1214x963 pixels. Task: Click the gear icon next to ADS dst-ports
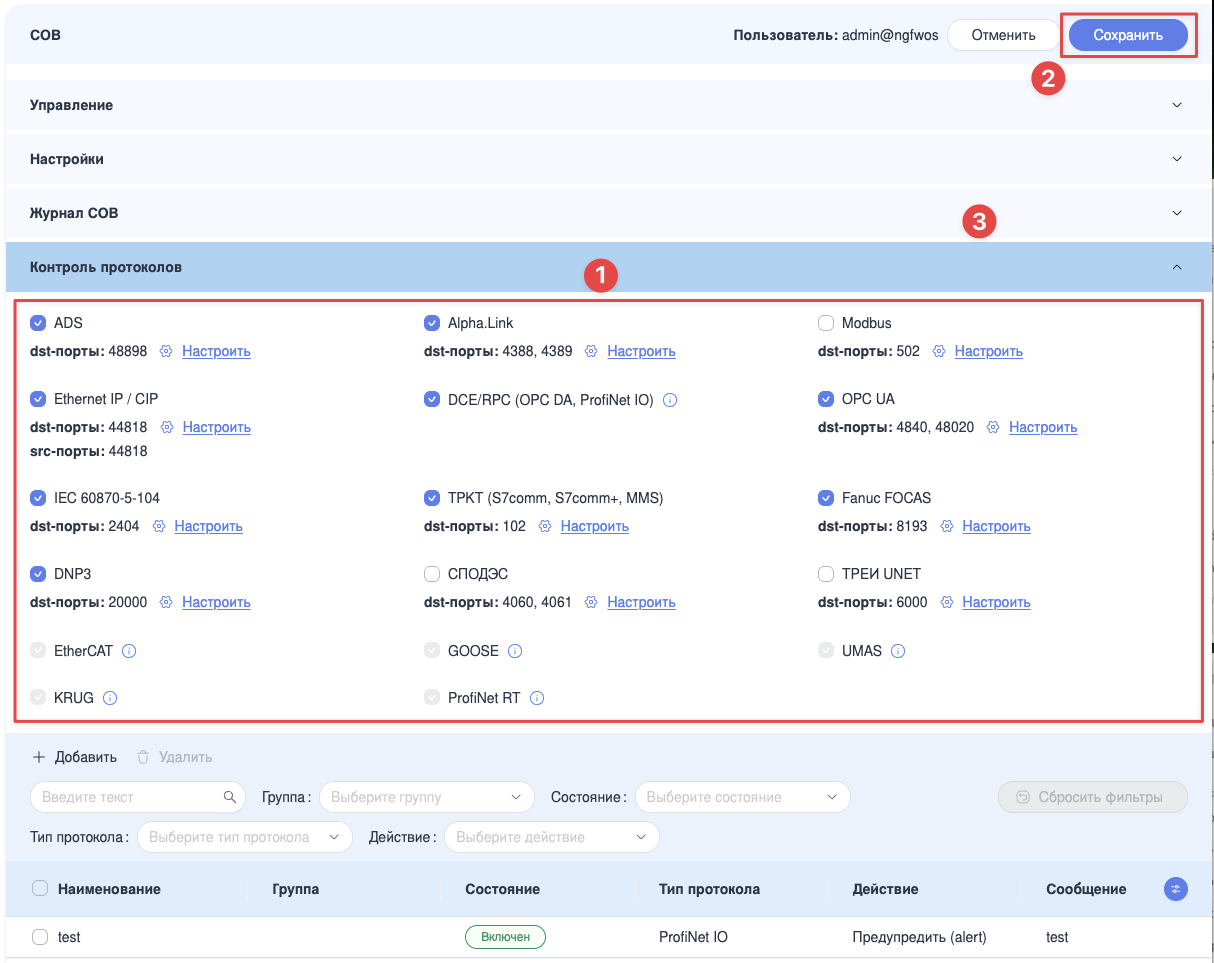click(167, 352)
